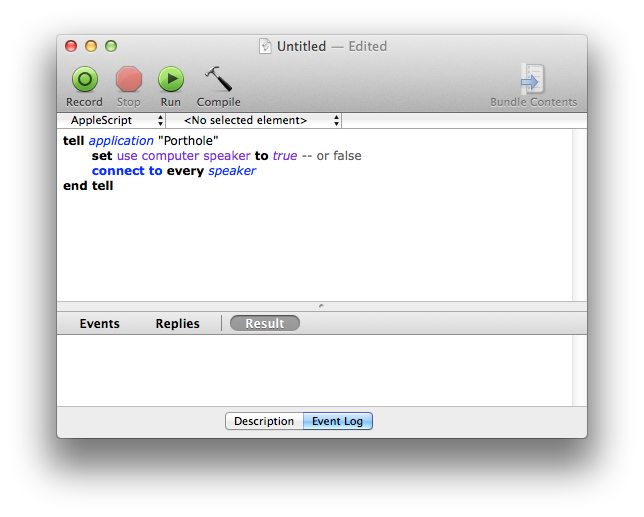Click the italic "true" value in script

[285, 156]
